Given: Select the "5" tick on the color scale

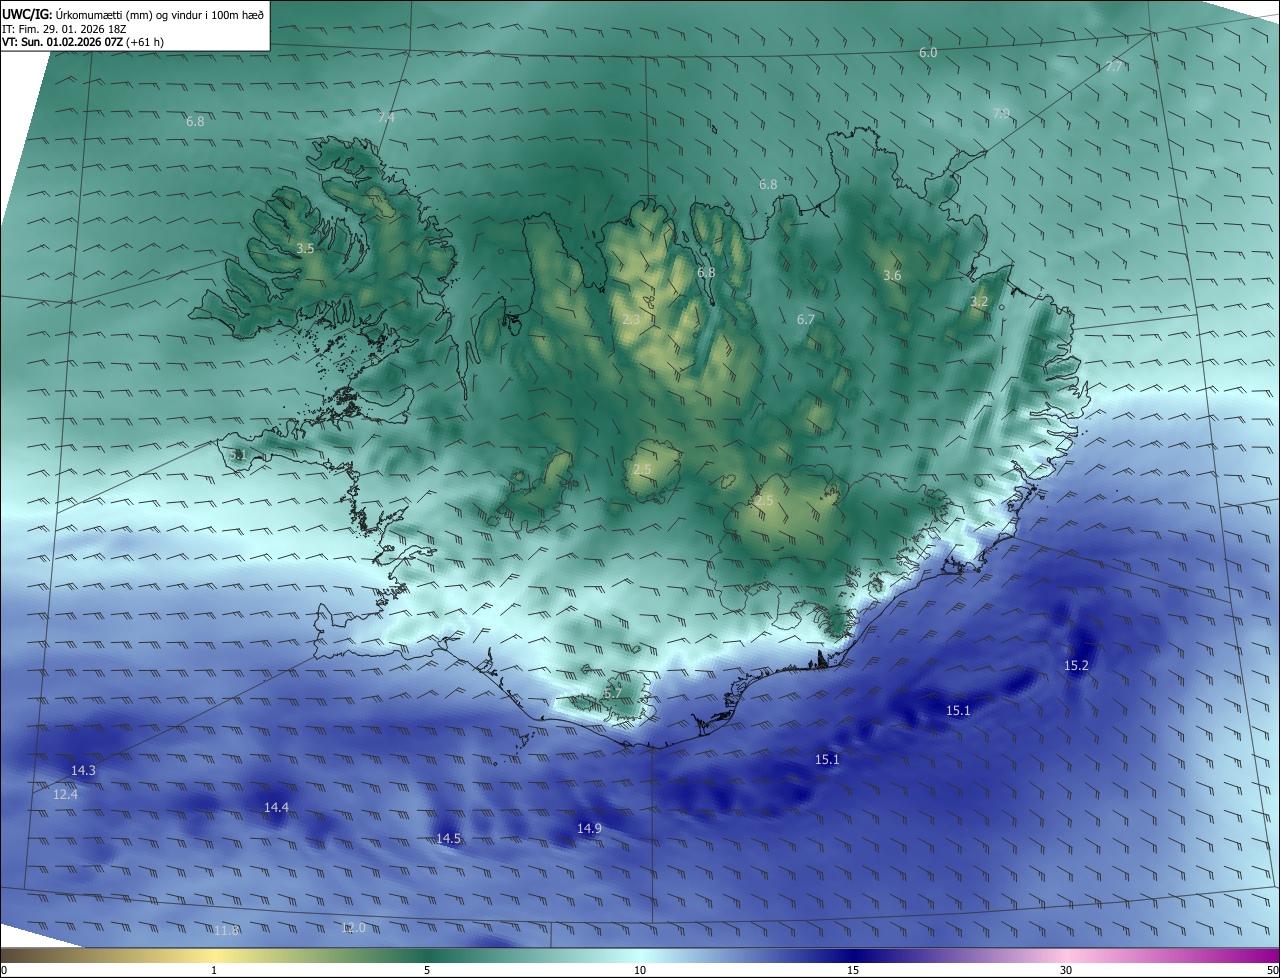Looking at the screenshot, I should [x=427, y=970].
